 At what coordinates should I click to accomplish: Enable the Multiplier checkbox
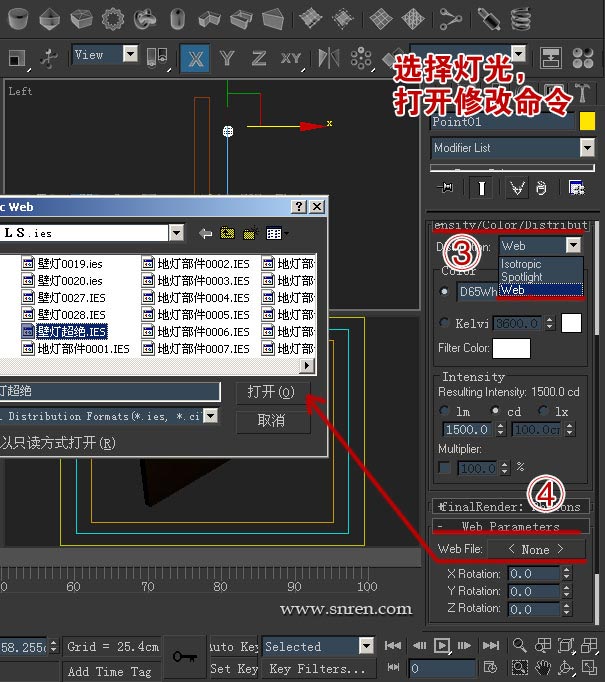tap(445, 467)
